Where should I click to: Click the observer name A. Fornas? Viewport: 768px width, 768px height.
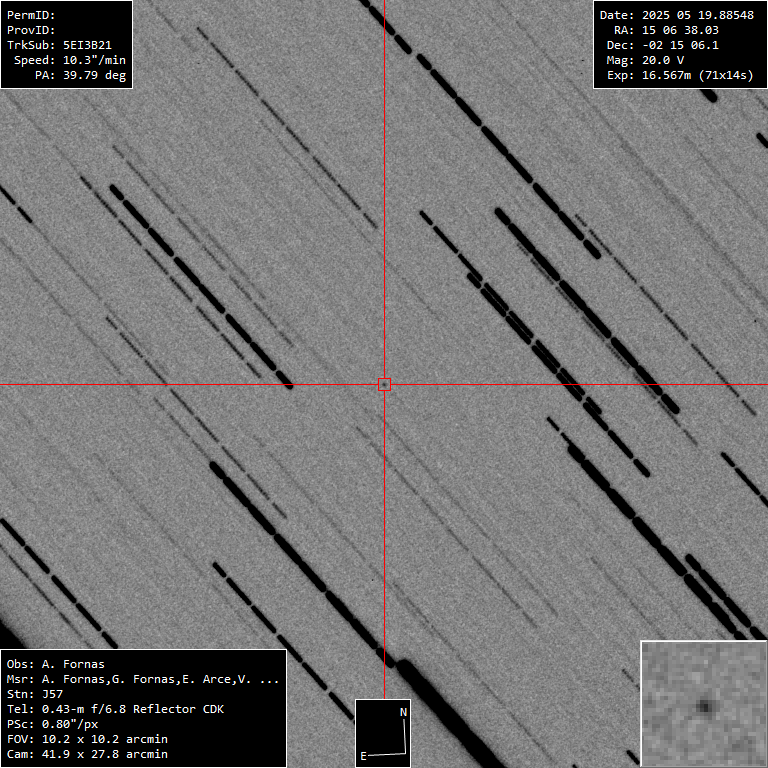(x=72, y=664)
